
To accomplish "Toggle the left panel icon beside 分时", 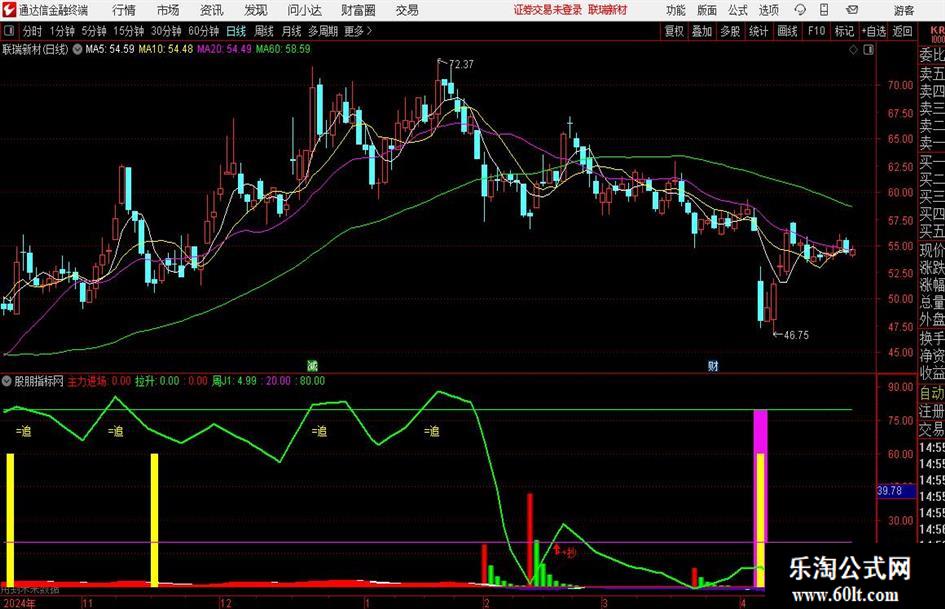I will point(9,31).
